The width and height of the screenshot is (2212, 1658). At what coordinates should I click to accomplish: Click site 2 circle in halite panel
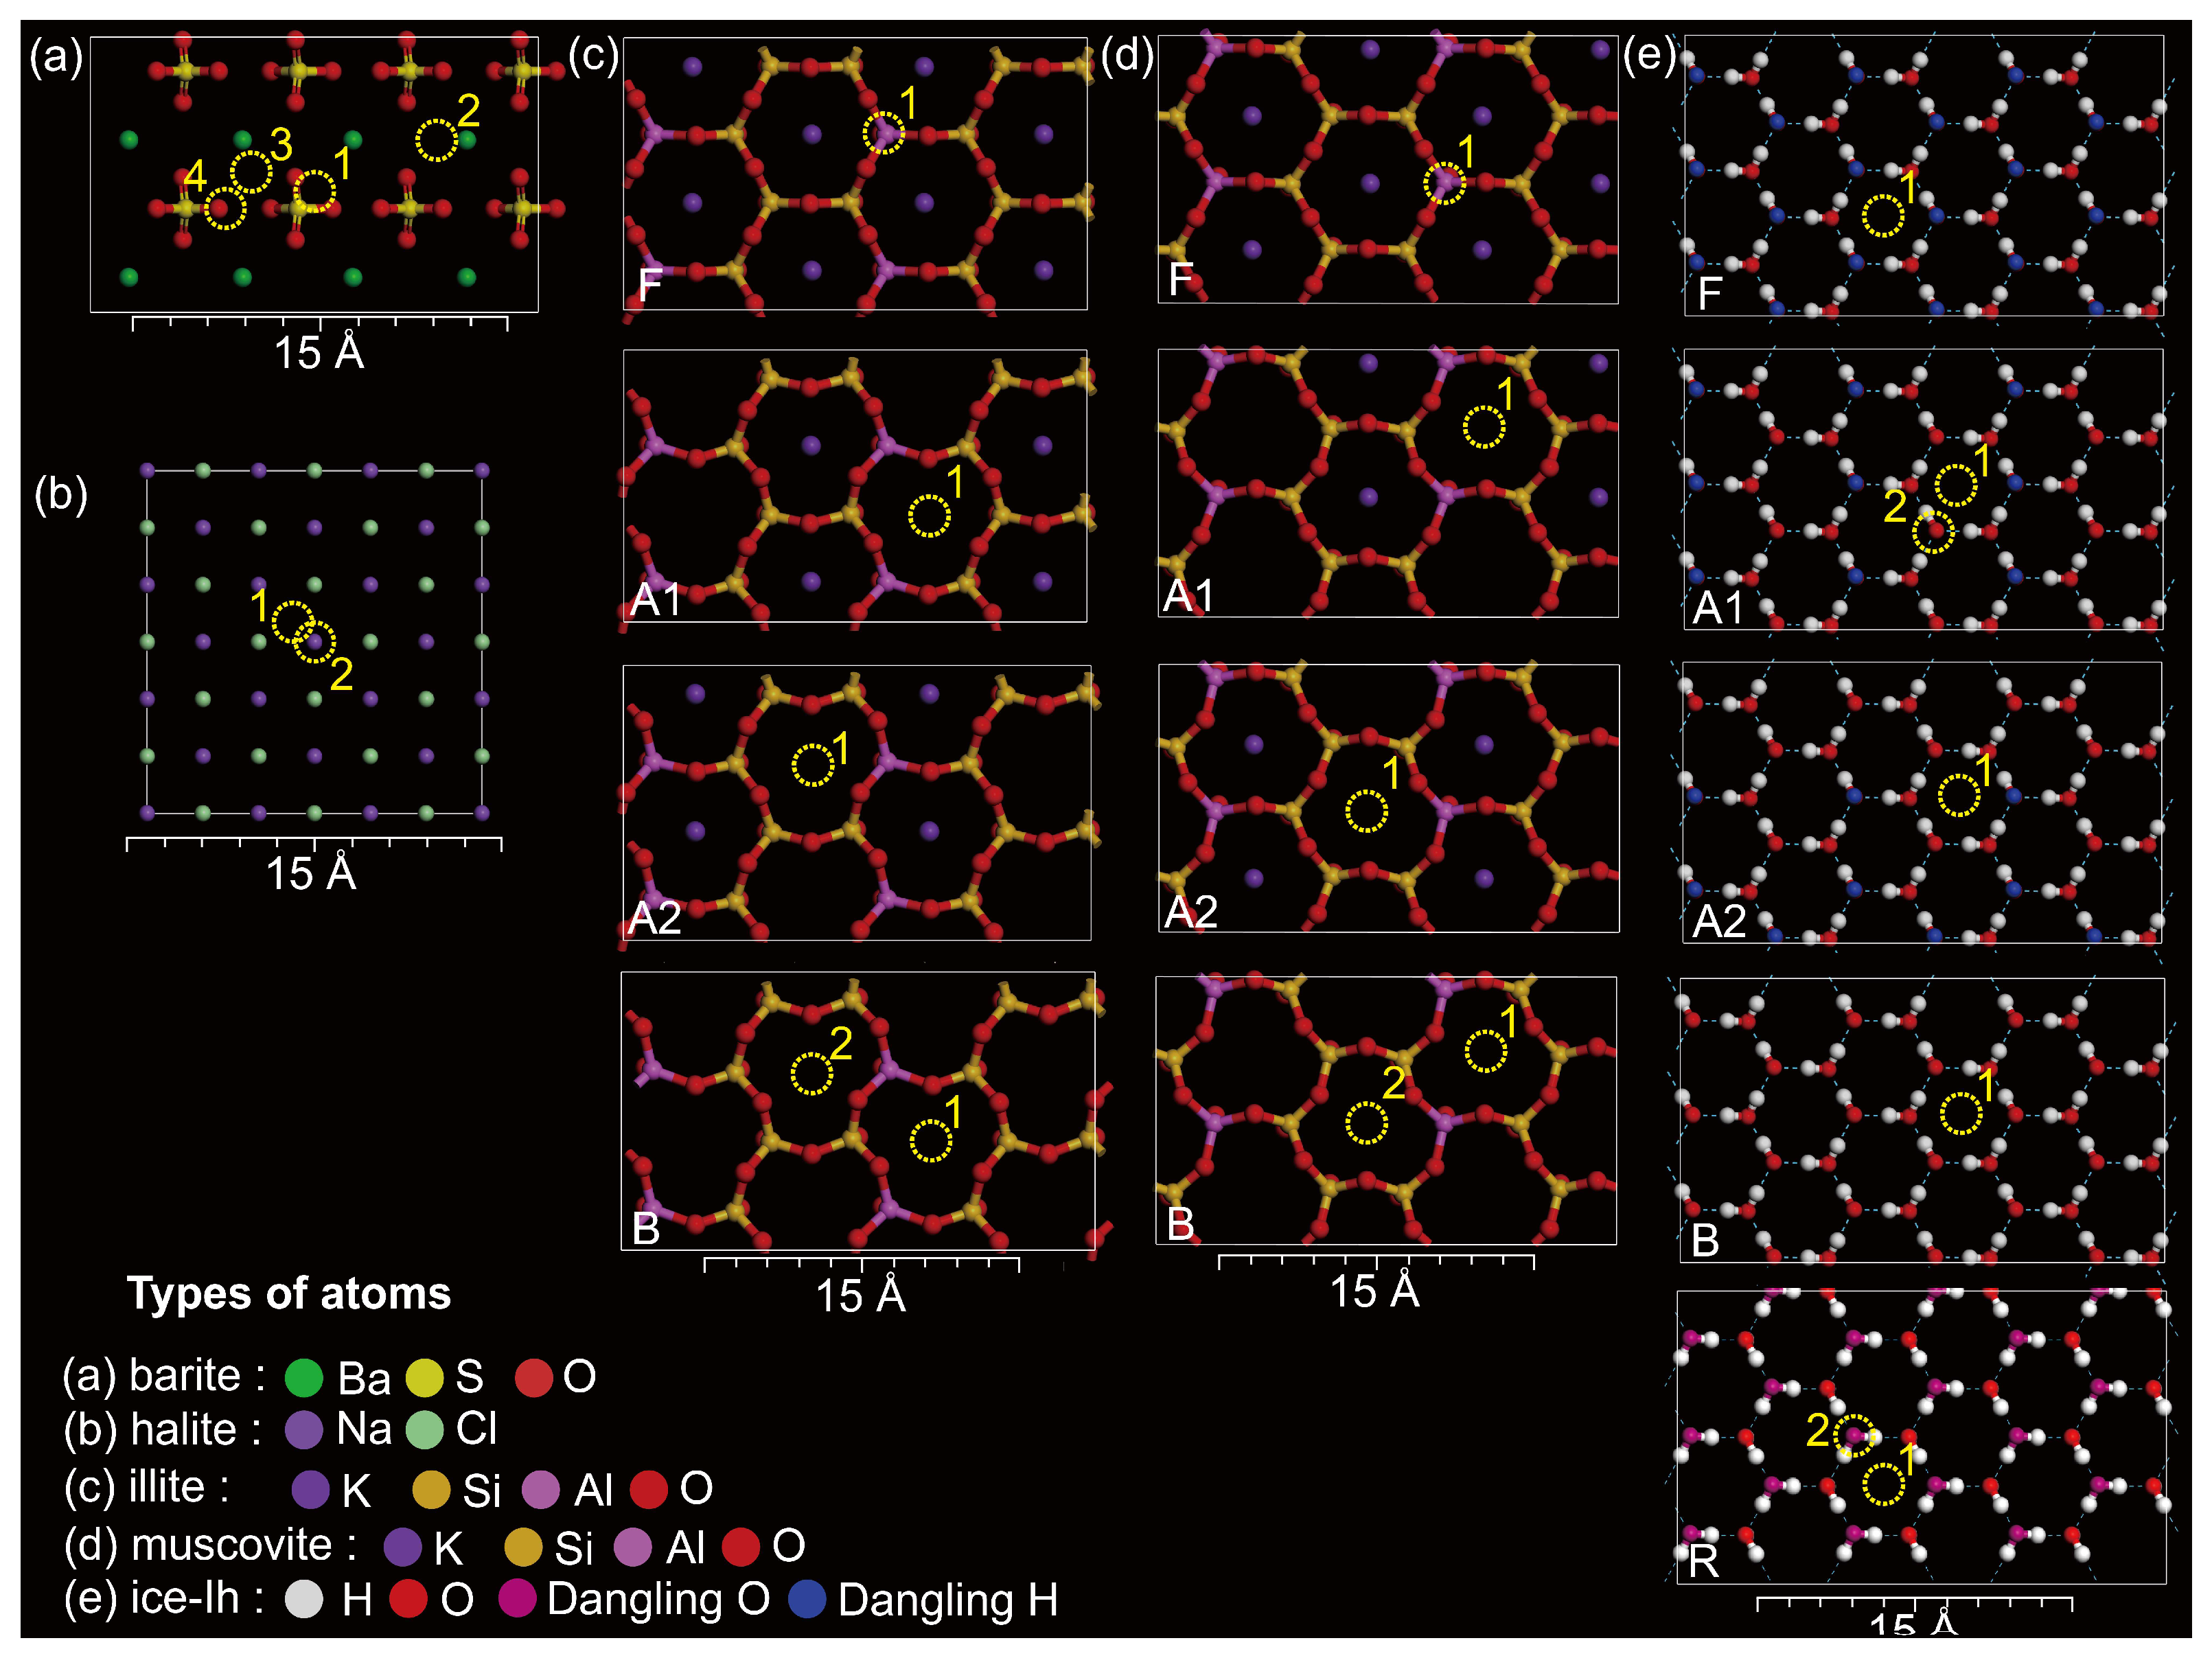click(314, 642)
